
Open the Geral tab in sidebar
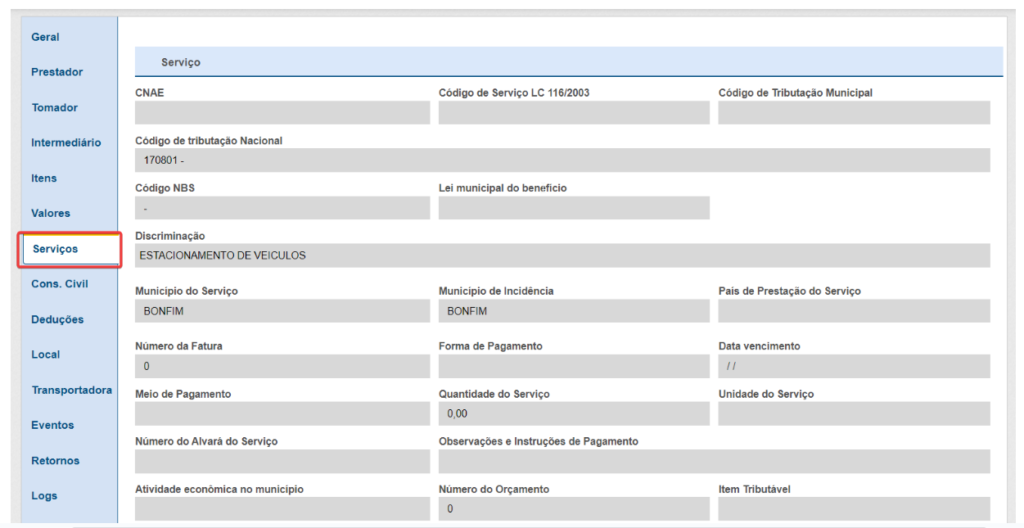point(46,37)
